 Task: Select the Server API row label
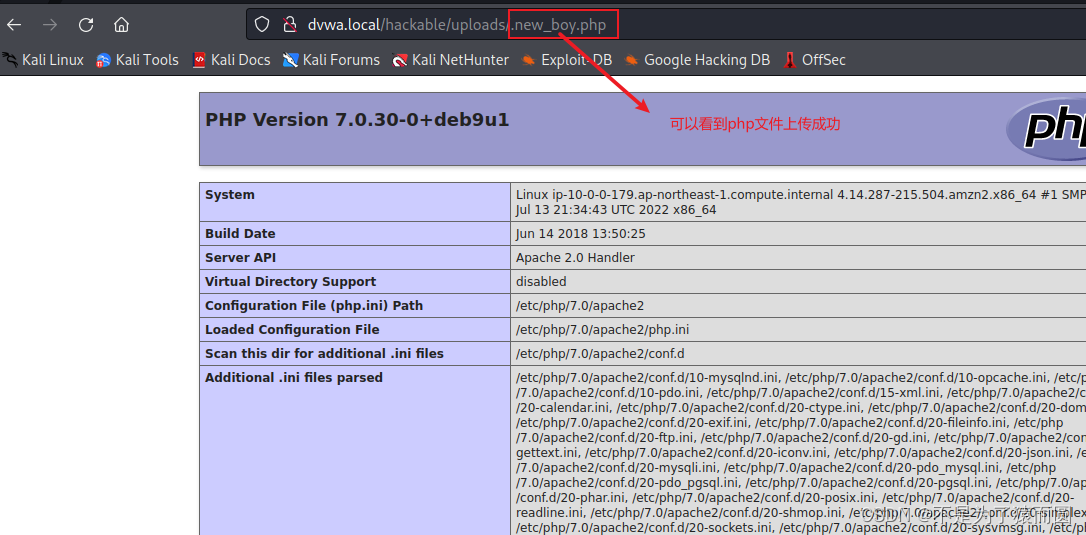pyautogui.click(x=240, y=258)
